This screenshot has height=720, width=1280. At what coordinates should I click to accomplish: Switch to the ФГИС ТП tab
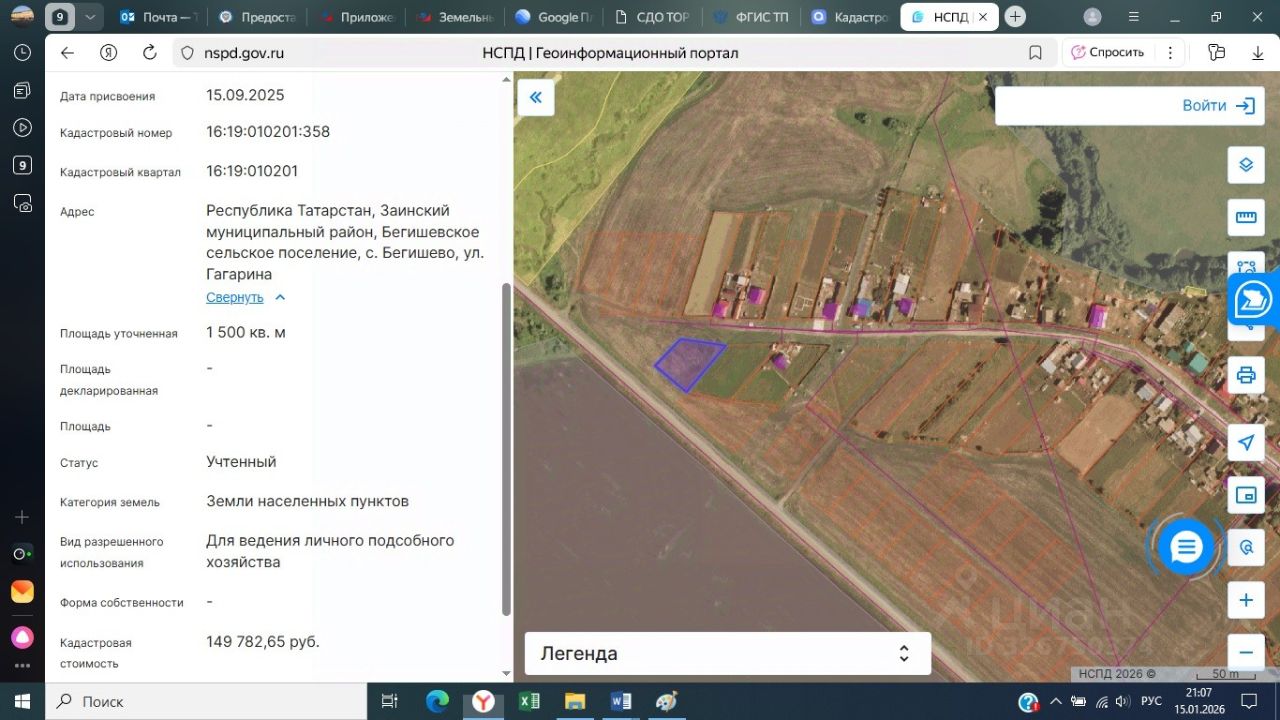[752, 17]
